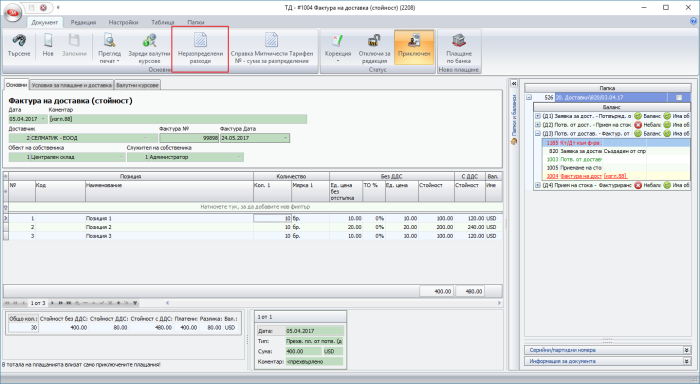
Task: Tick the checkbox in folder row 526
Action: pyautogui.click(x=679, y=97)
